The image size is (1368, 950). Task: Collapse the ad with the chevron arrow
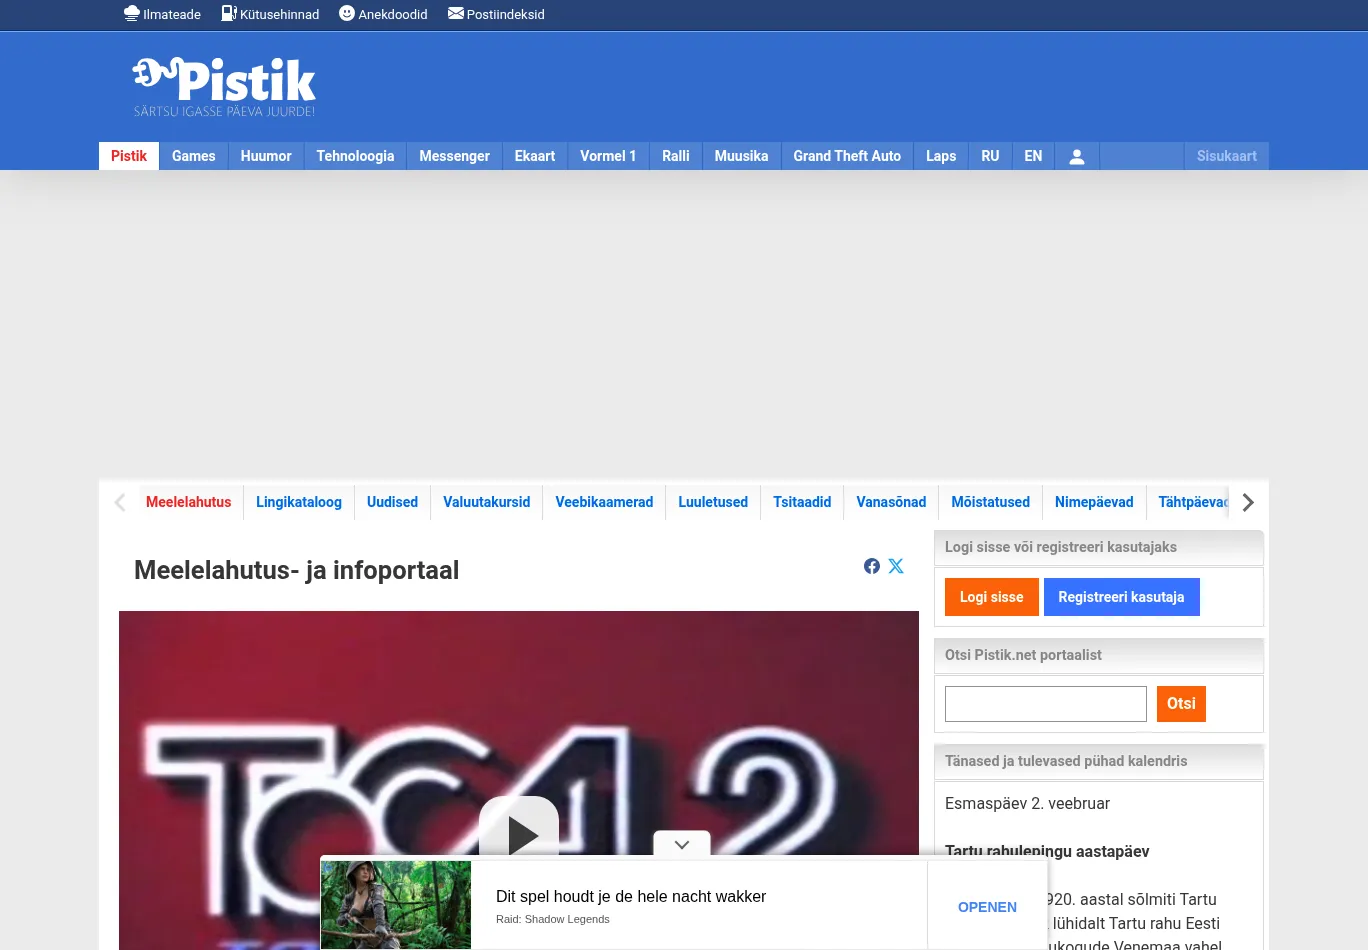click(x=681, y=844)
